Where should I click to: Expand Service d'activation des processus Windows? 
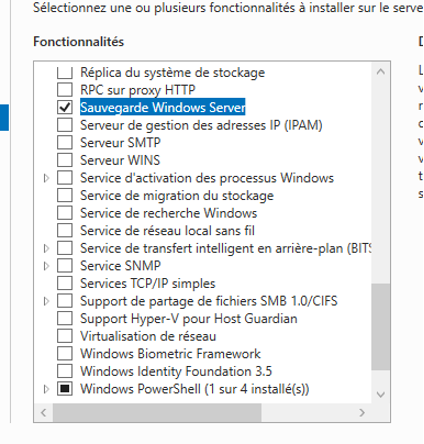tap(47, 178)
